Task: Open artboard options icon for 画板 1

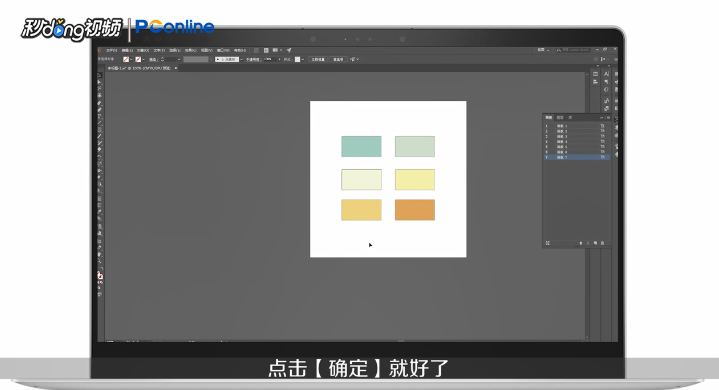Action: pos(603,126)
